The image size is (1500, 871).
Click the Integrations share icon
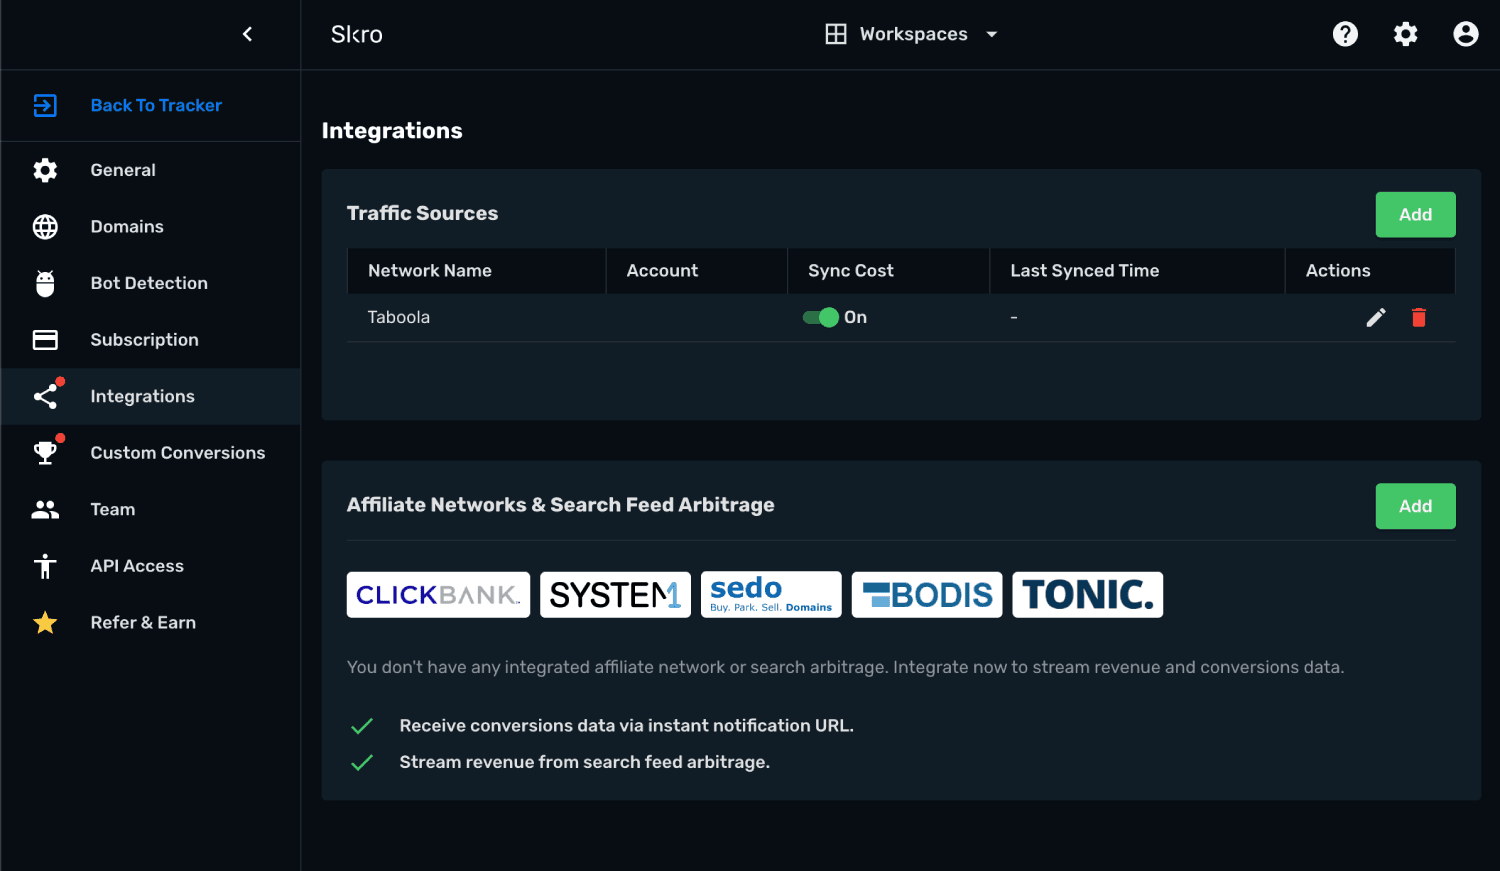tap(46, 396)
